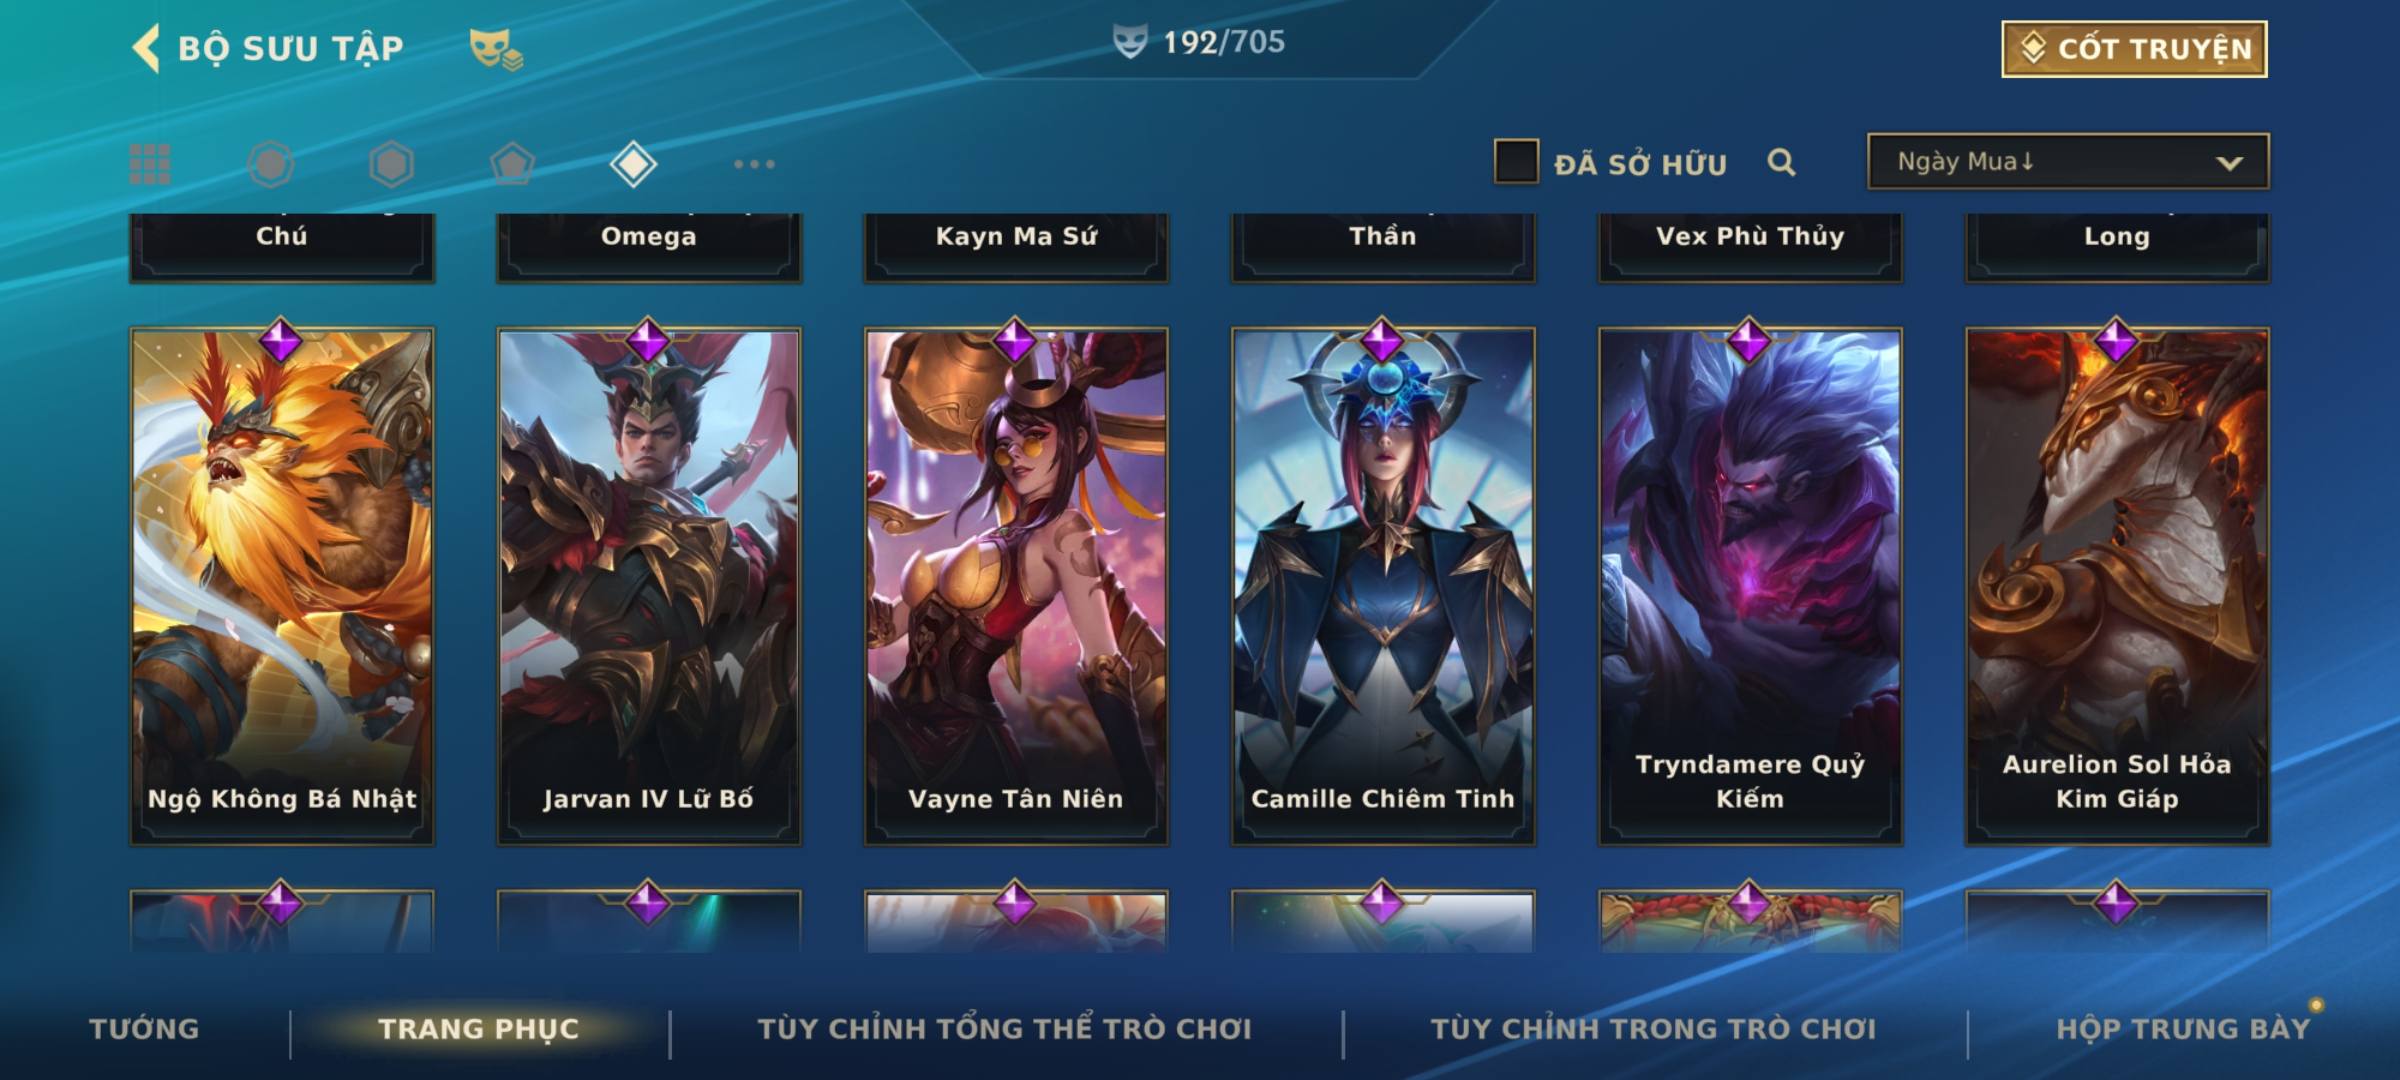The image size is (2400, 1080).
Task: Open Tùy Chỉnh Trong Trò Chơi tab
Action: coord(1653,1029)
